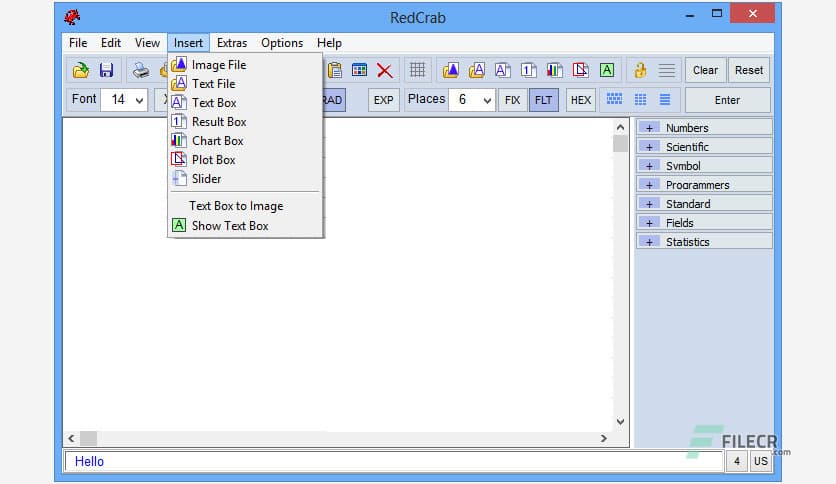Click the Reset button
836x484 pixels.
coord(749,70)
